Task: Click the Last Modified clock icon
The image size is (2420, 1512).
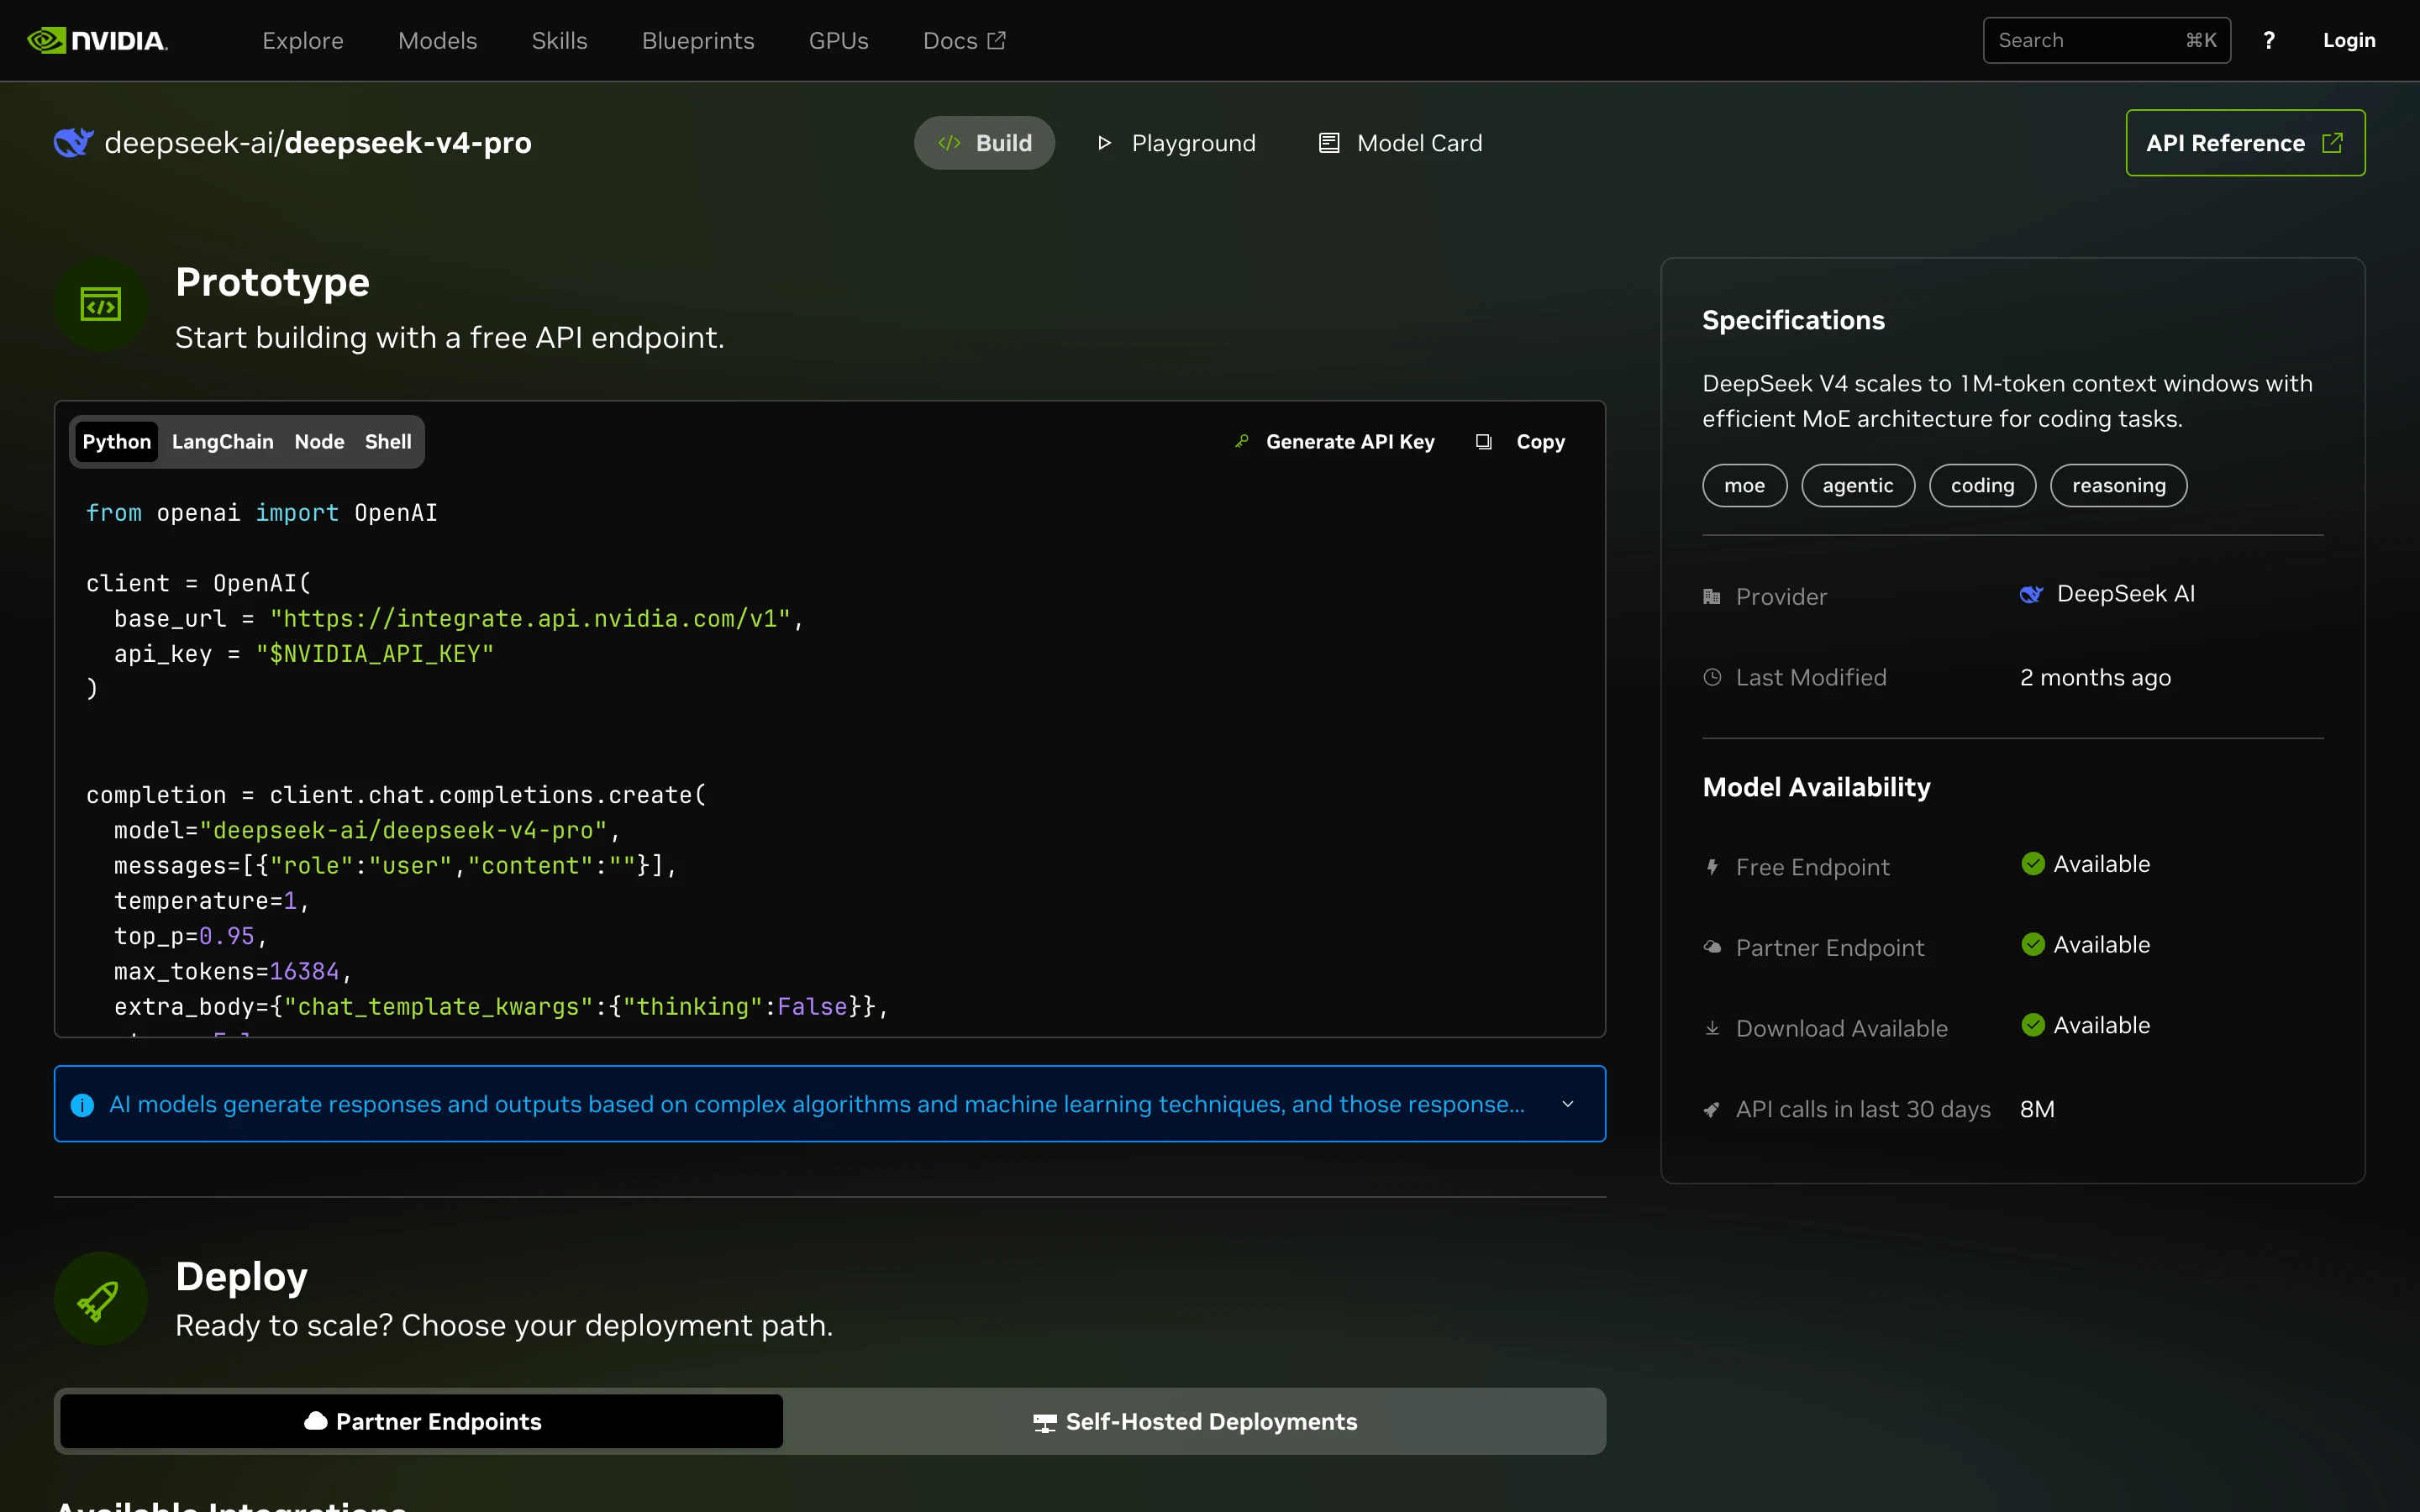Action: [1712, 677]
